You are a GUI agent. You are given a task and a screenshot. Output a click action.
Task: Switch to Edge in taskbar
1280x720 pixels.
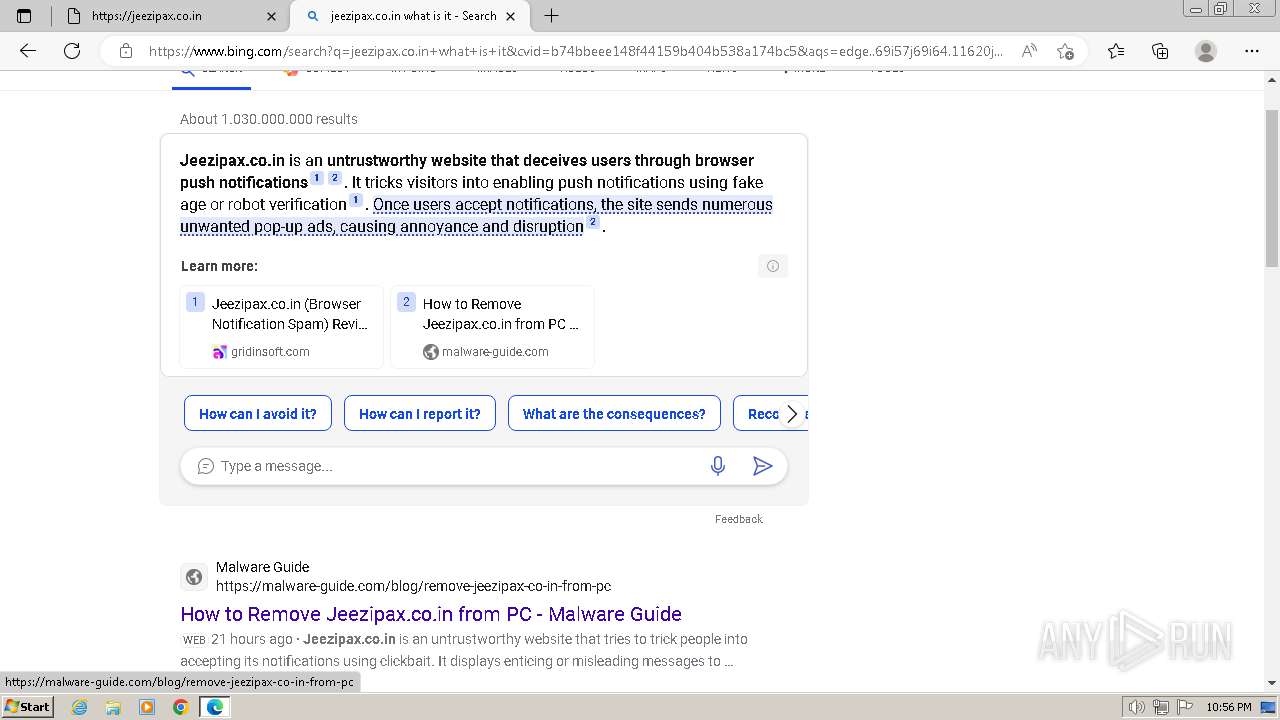tap(214, 707)
